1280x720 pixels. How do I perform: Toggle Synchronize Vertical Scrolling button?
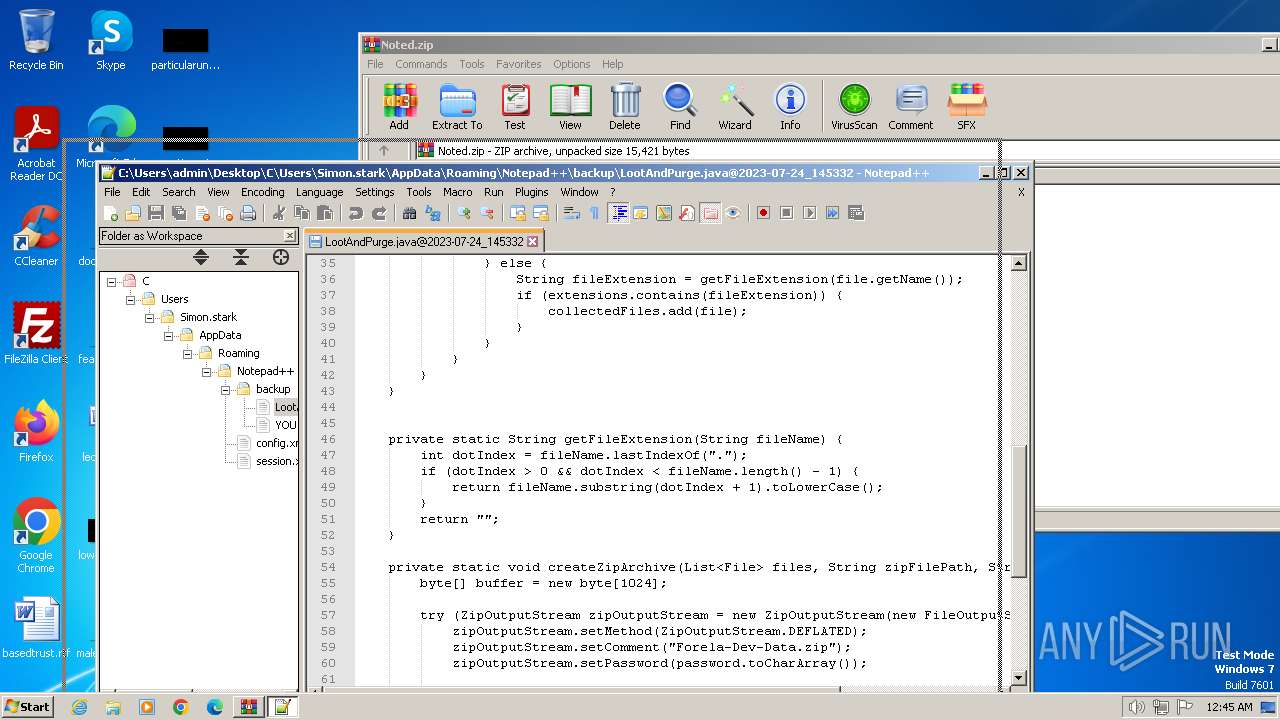518,213
